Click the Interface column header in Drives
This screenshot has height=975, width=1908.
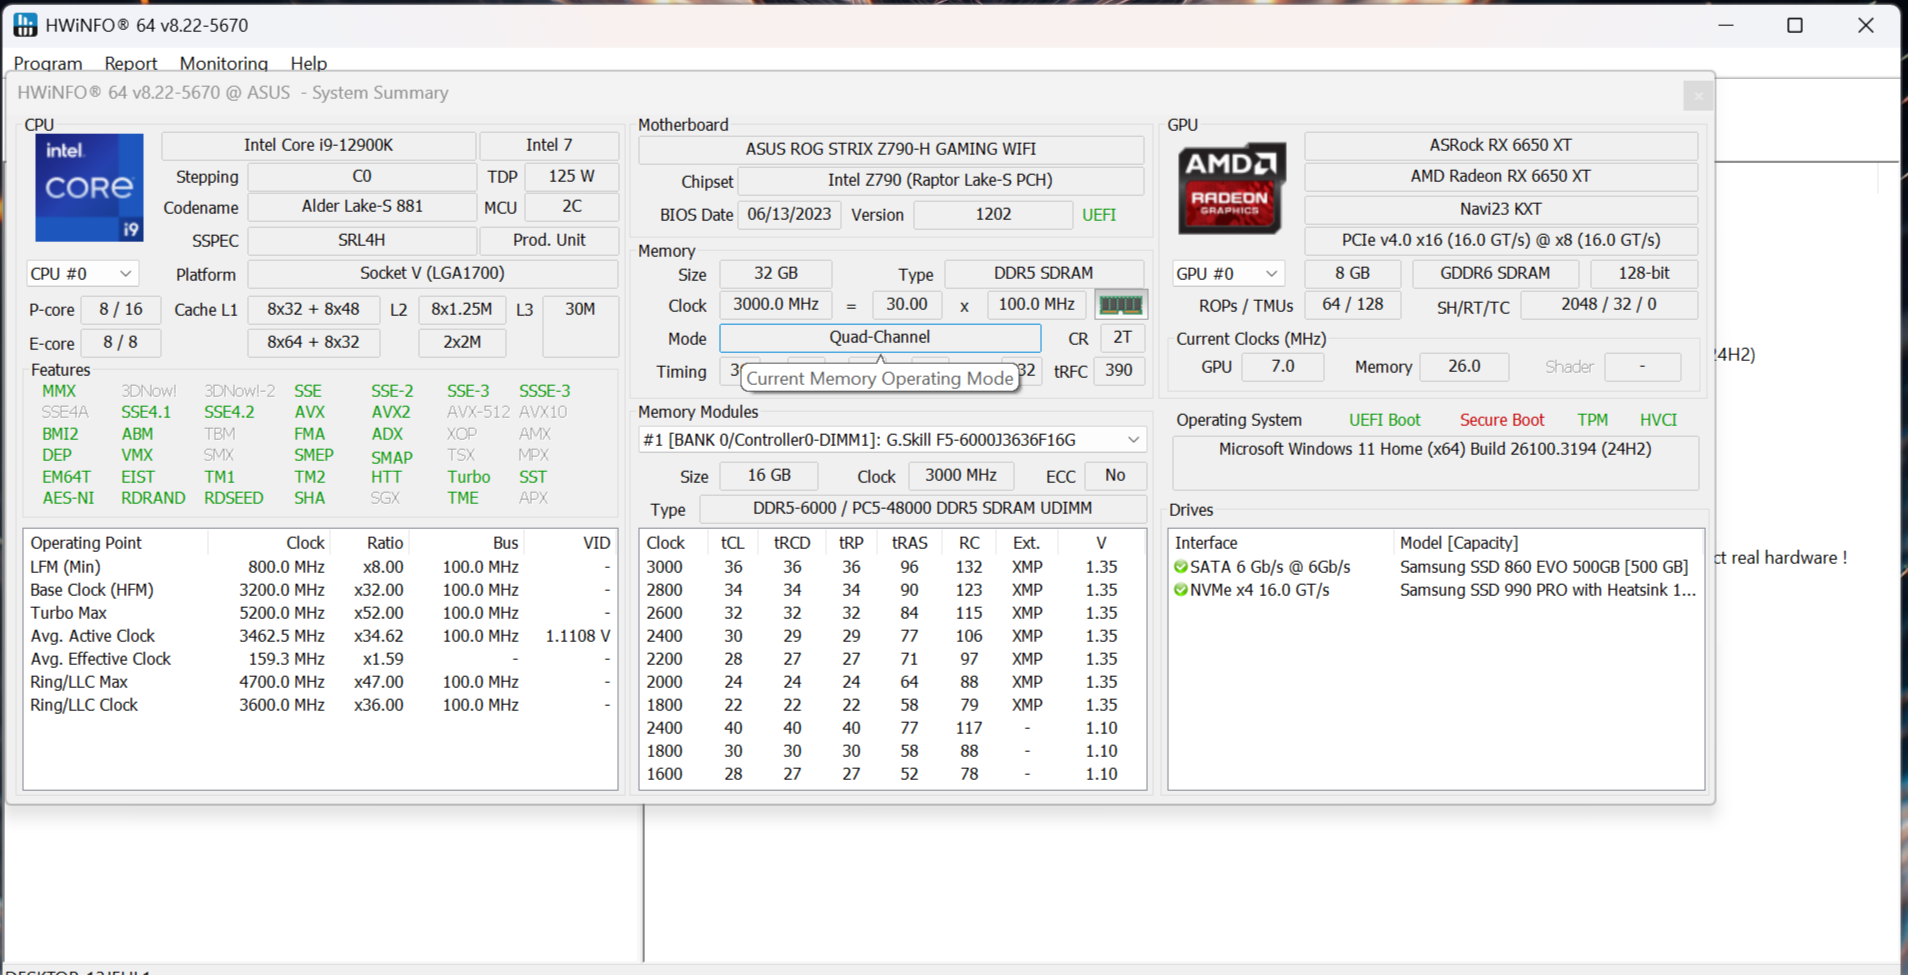coord(1281,543)
